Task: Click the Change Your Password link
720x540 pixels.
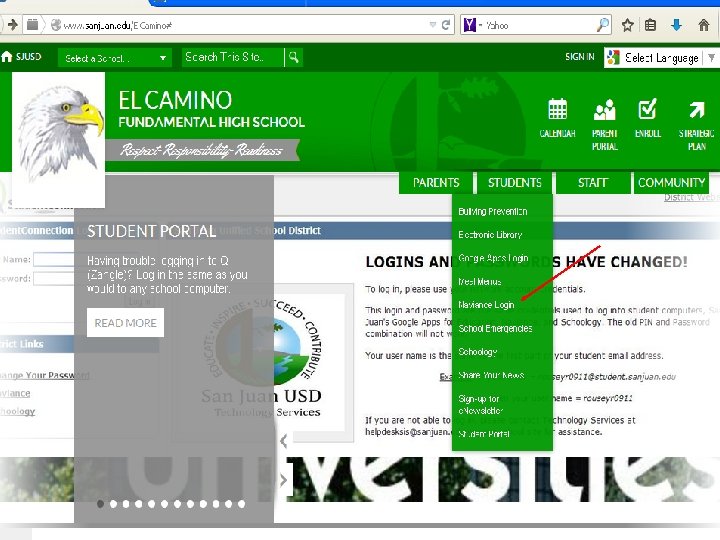Action: [45, 375]
